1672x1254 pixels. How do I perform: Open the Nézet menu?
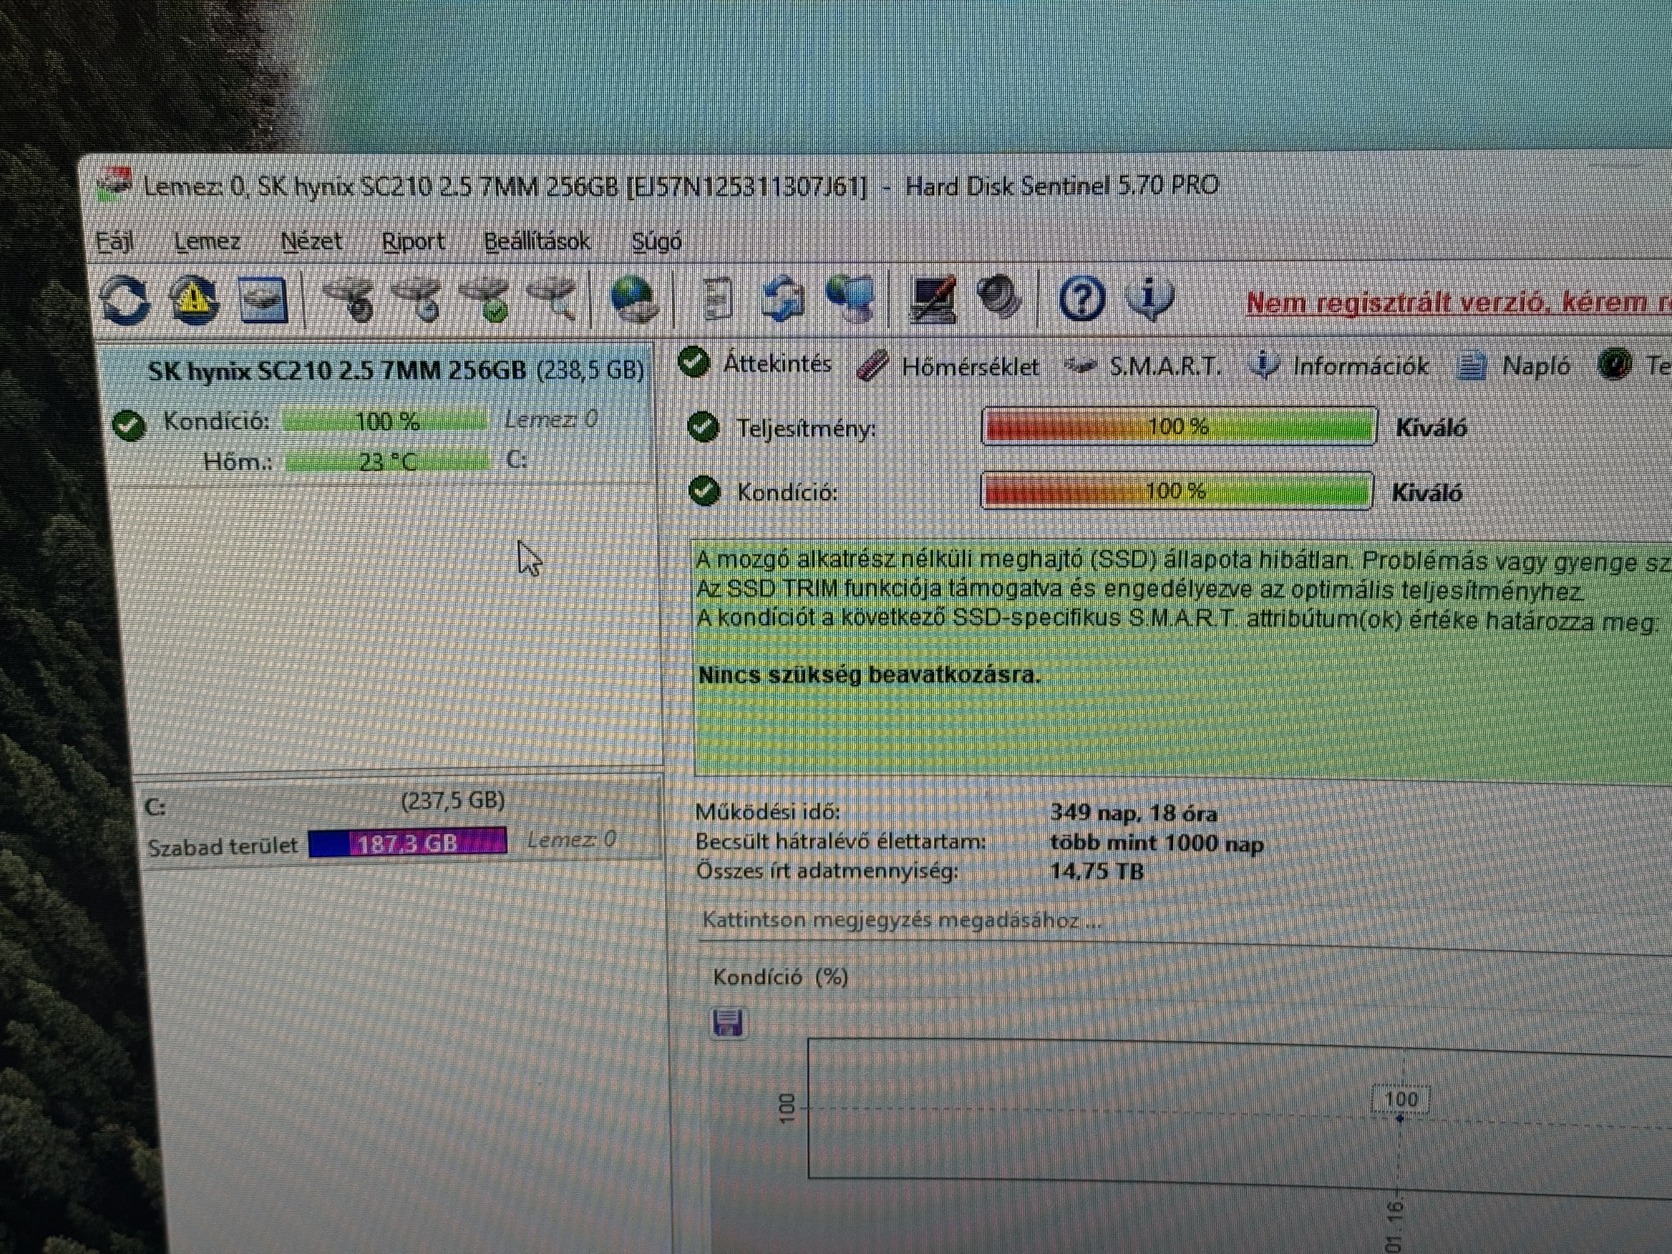coord(311,241)
